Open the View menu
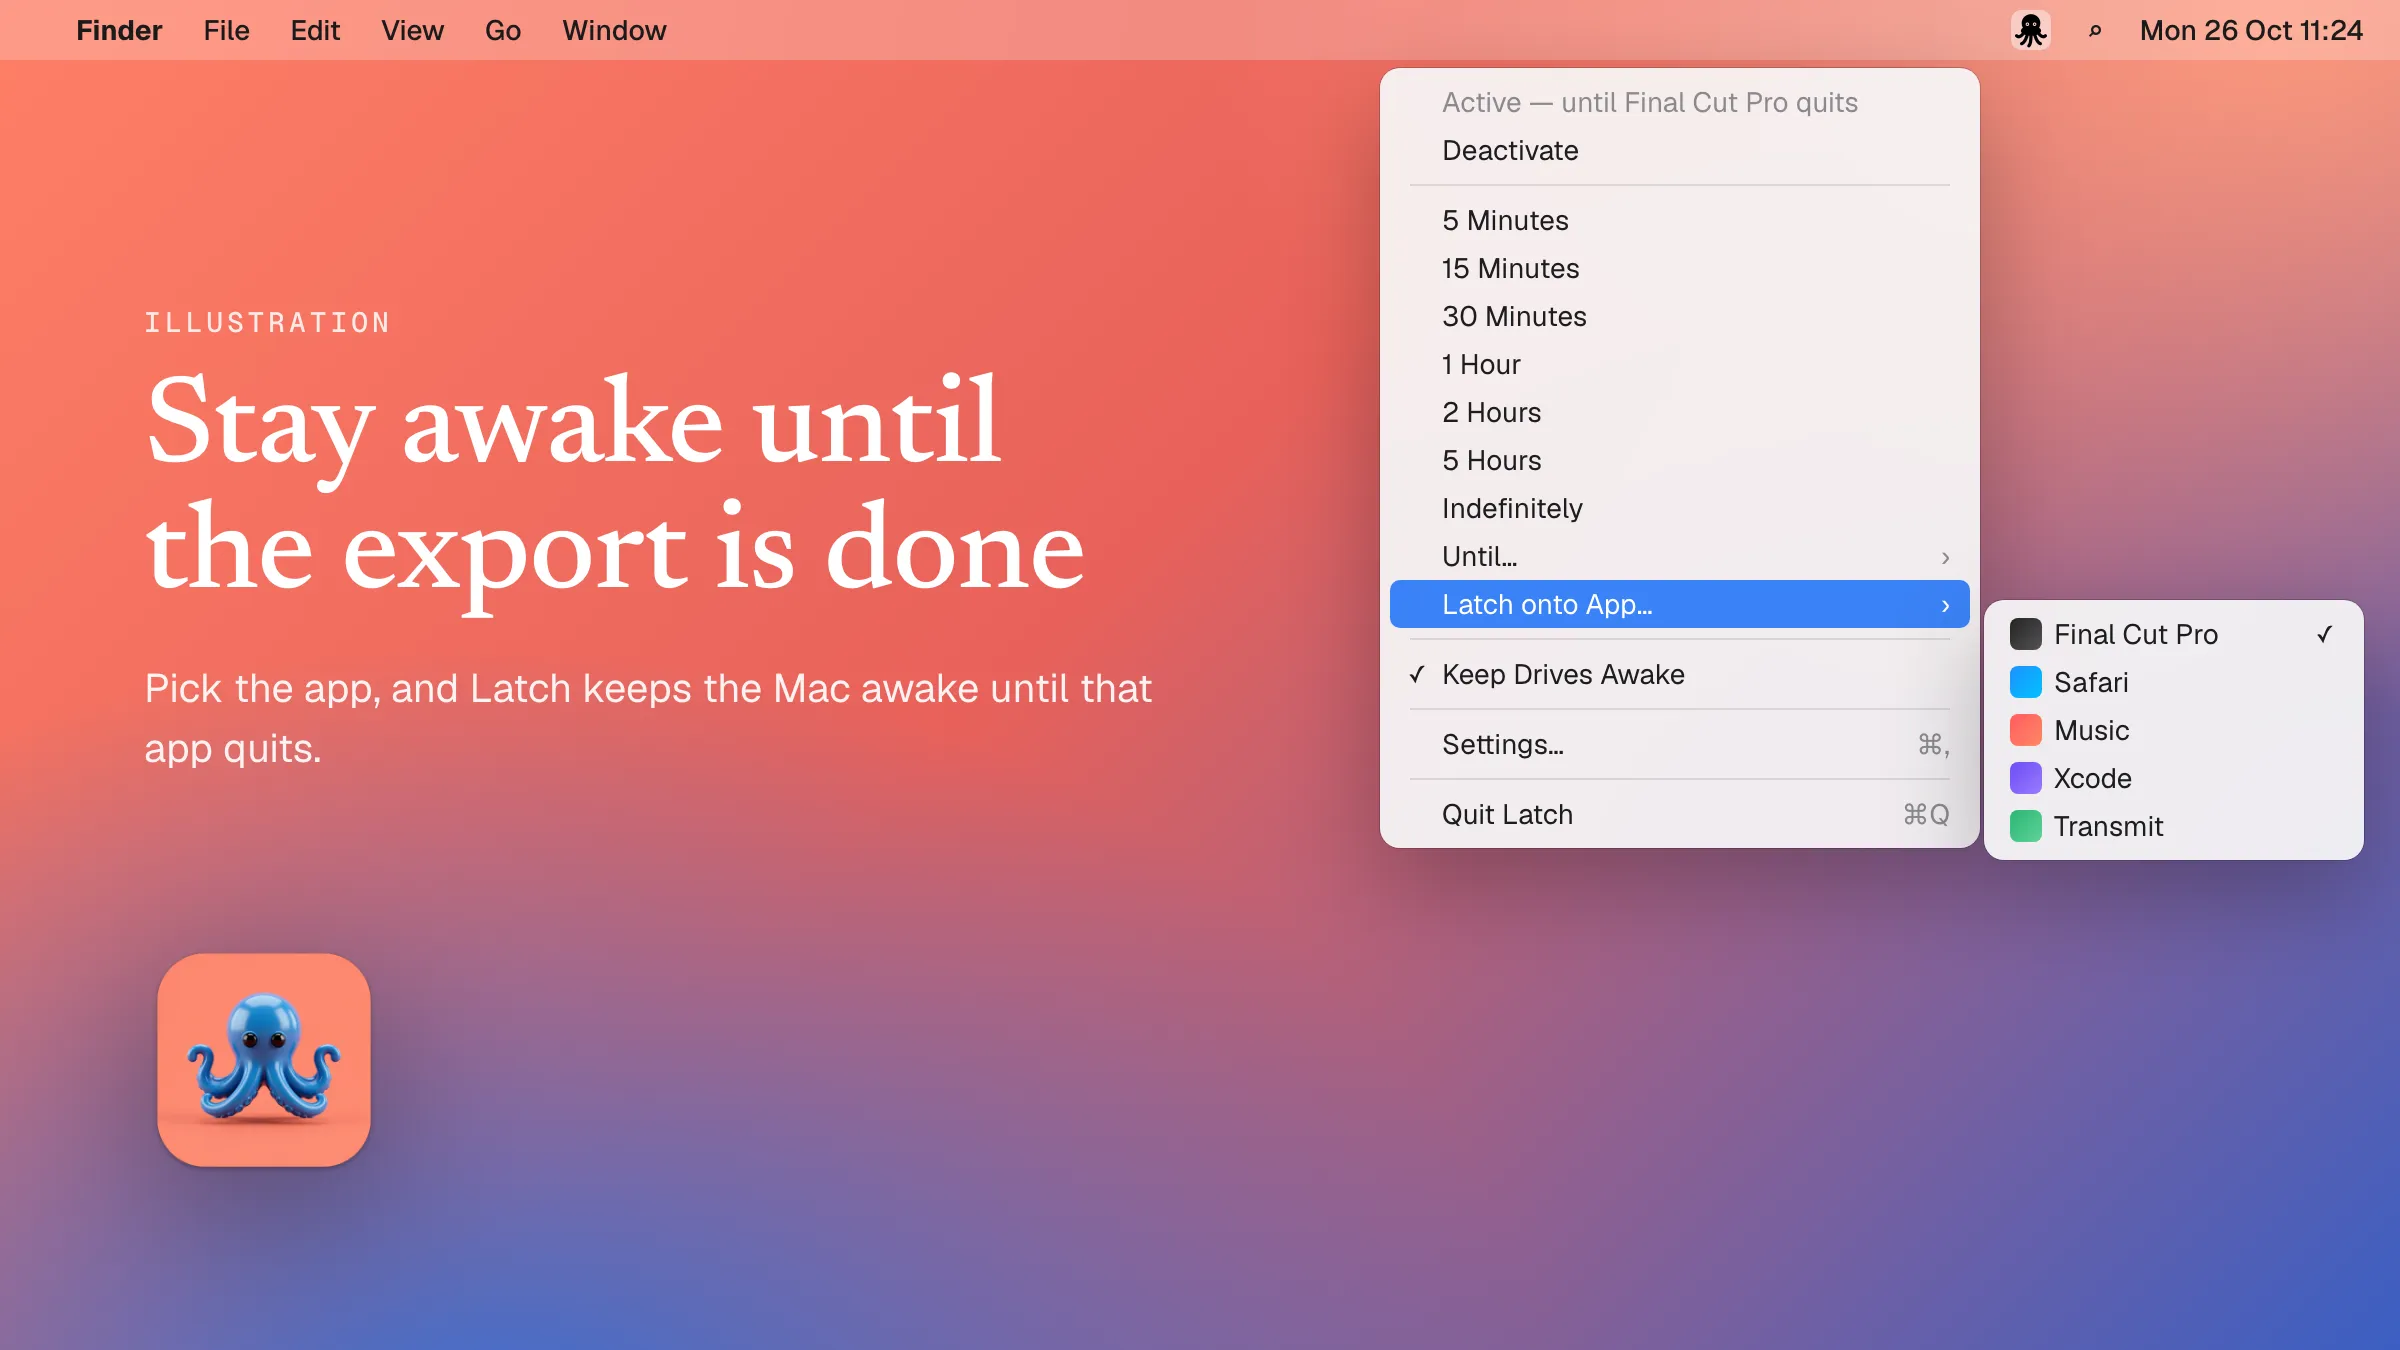This screenshot has width=2400, height=1350. (412, 30)
